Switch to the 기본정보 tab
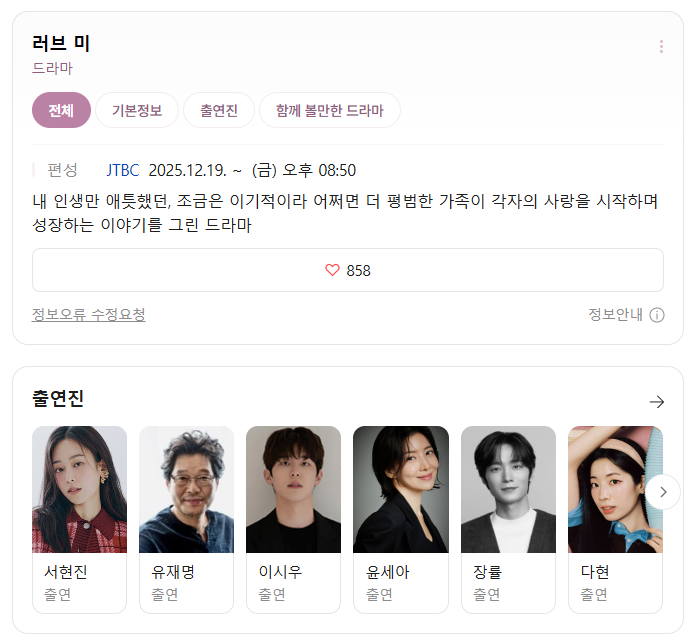This screenshot has height=643, width=691. point(137,110)
